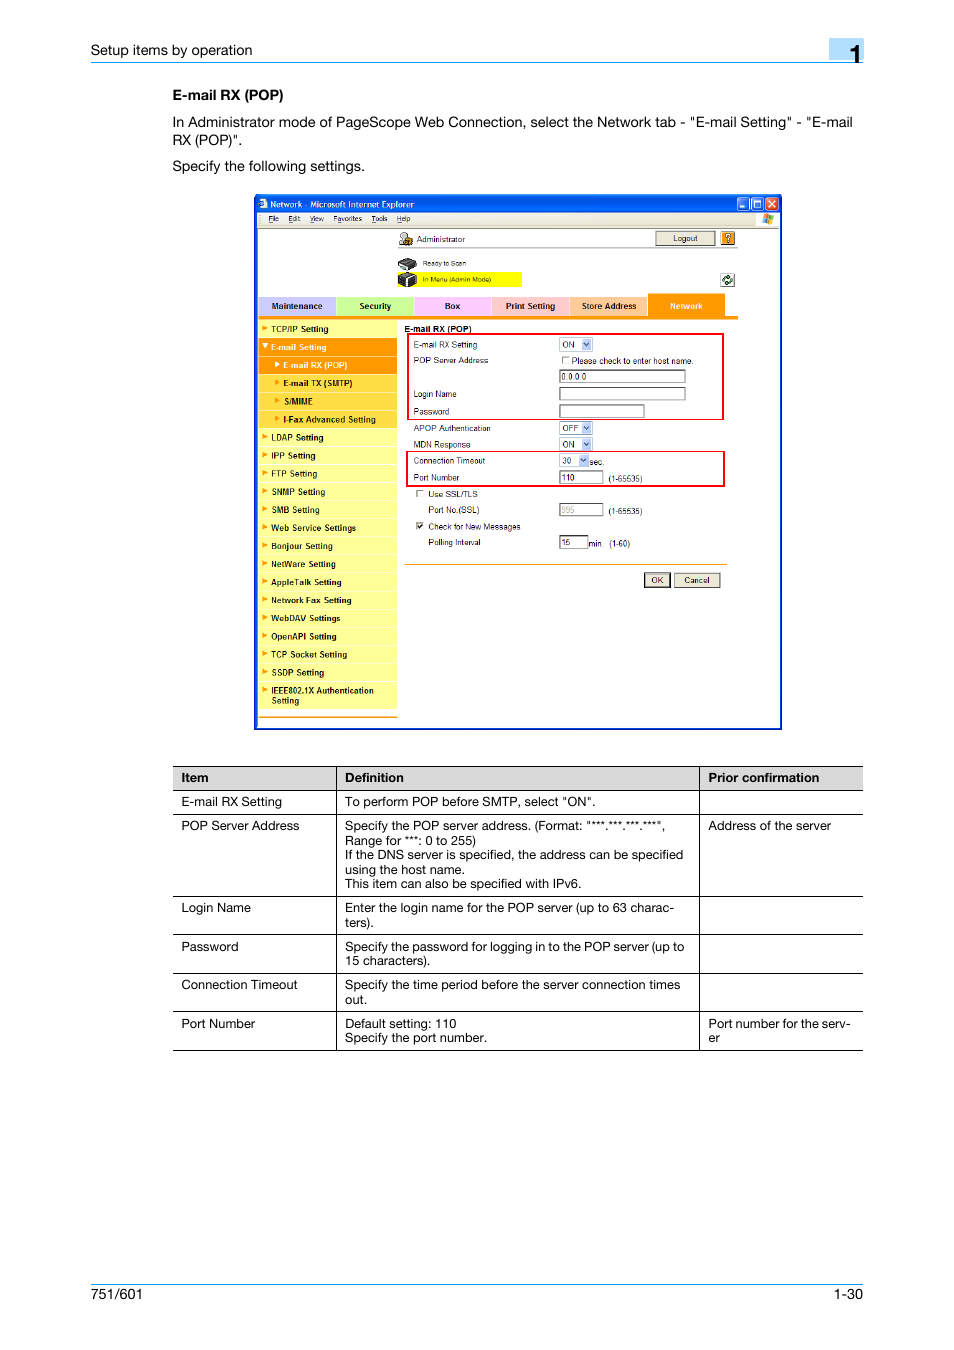
Task: Click the printer status icon
Action: pos(406,264)
